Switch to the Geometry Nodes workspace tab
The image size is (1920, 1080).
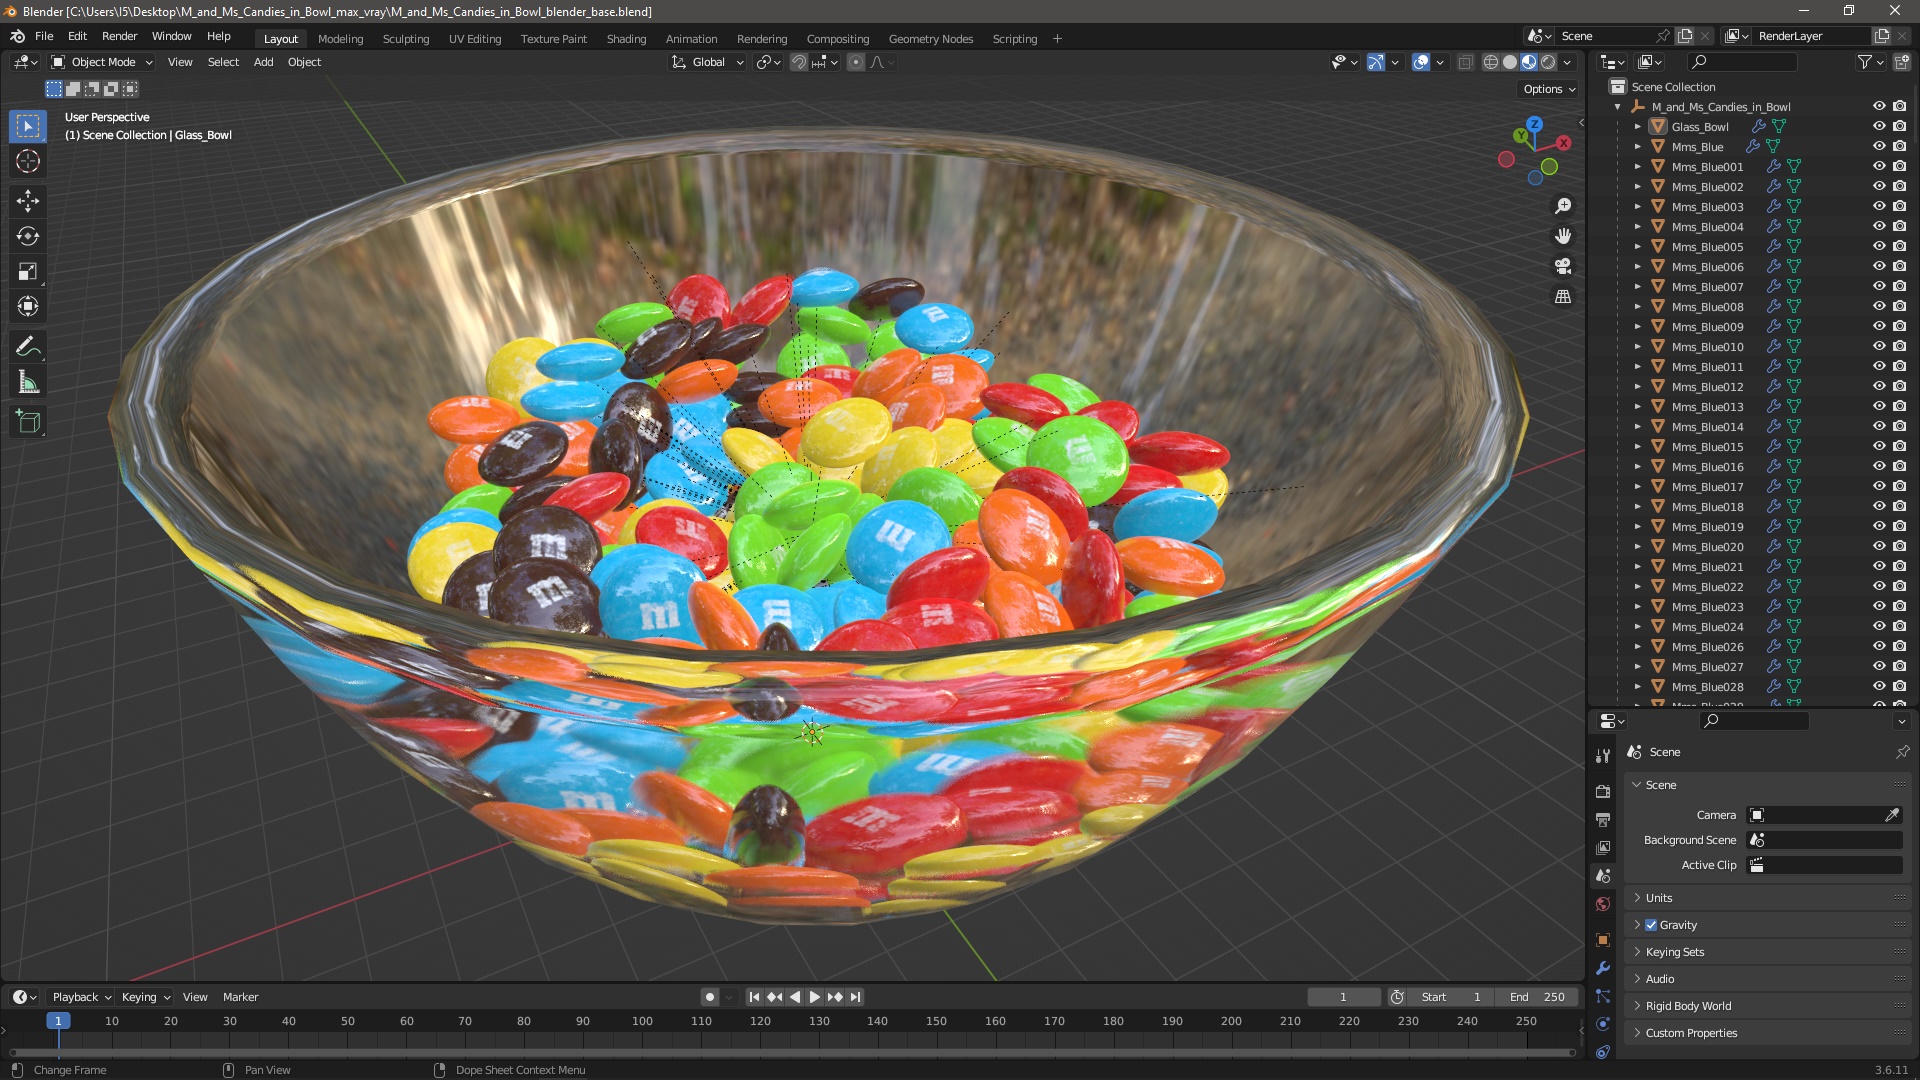pyautogui.click(x=930, y=39)
